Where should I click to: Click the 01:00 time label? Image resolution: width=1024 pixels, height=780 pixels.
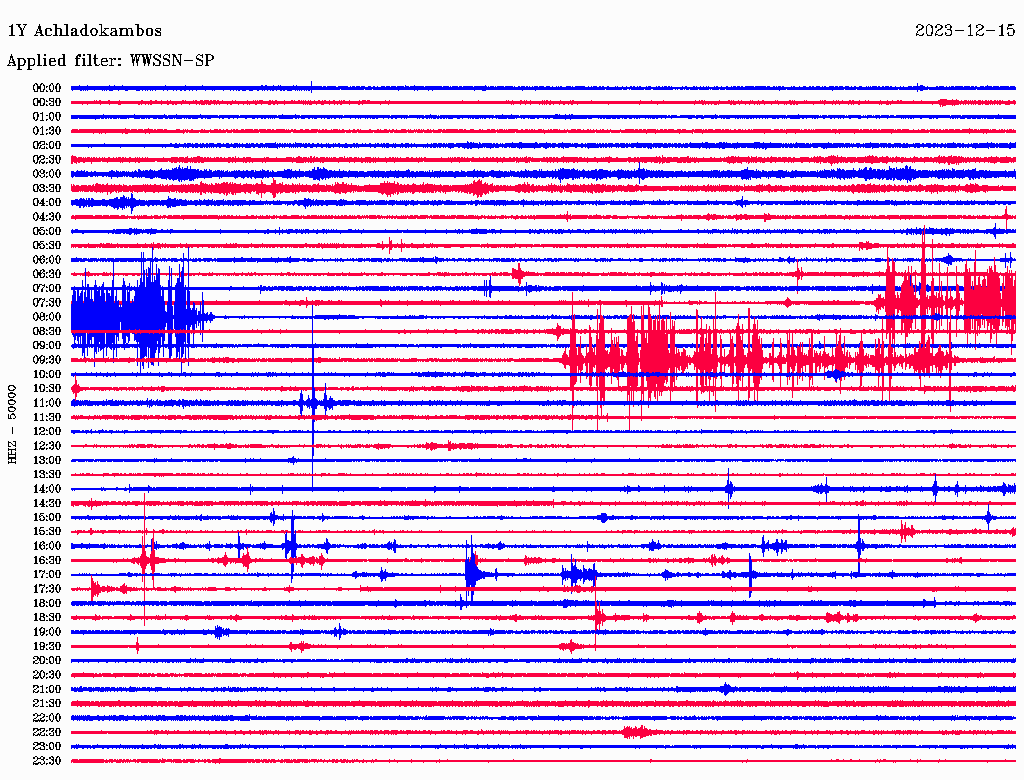pos(46,116)
